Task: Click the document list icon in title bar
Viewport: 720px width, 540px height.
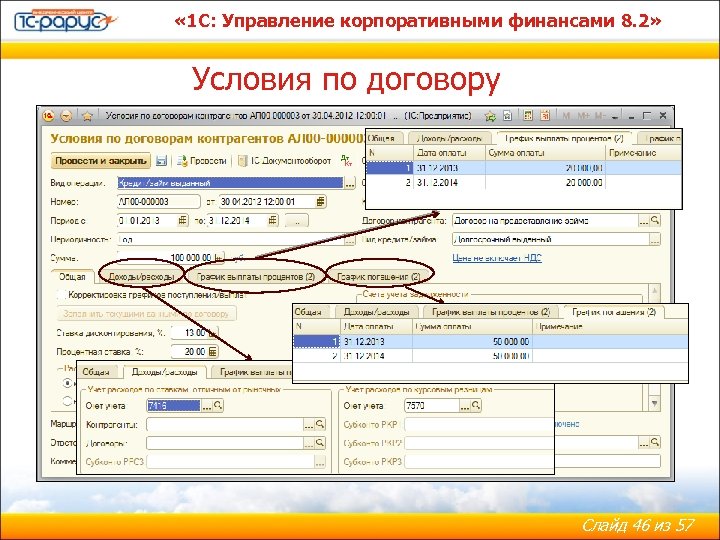Action: (507, 116)
